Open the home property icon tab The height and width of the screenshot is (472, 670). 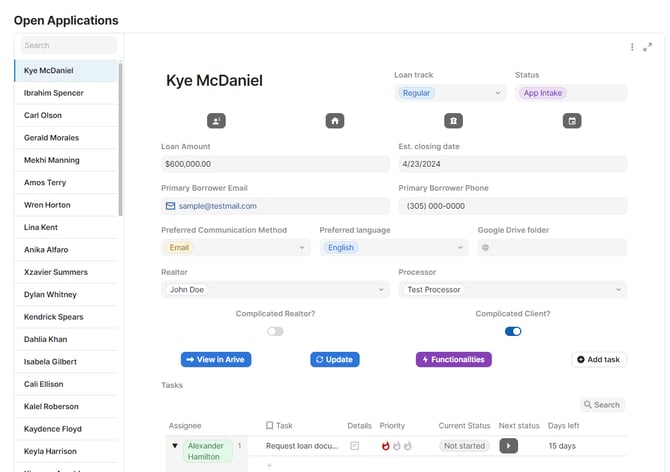pos(335,121)
